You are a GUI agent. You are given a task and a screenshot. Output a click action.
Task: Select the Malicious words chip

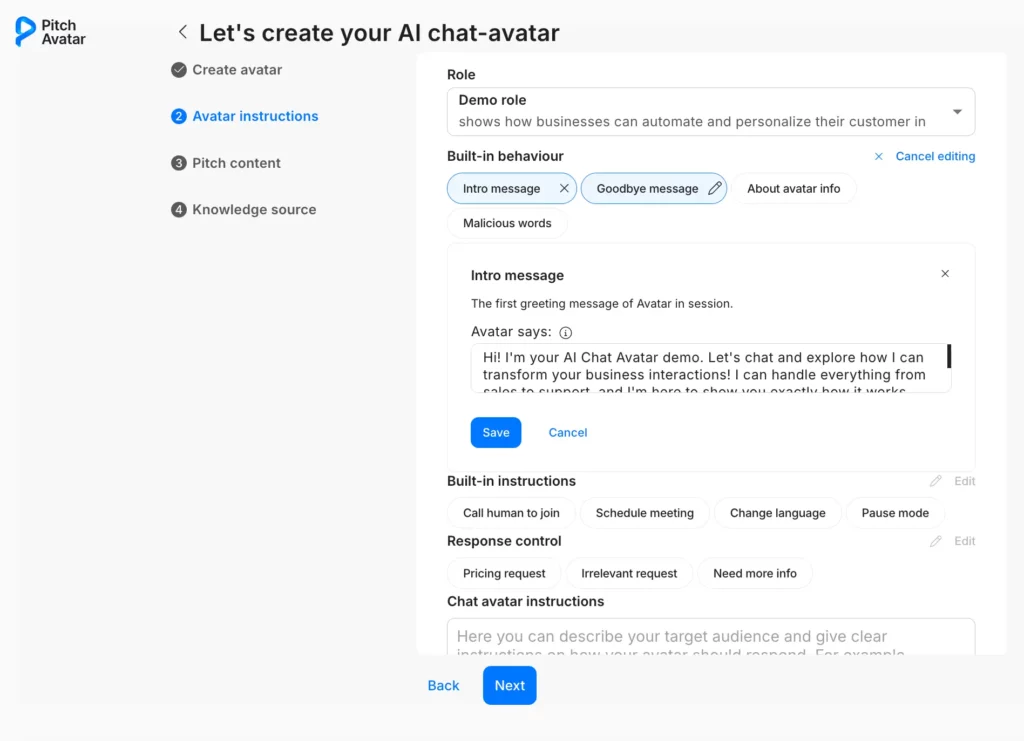point(507,223)
